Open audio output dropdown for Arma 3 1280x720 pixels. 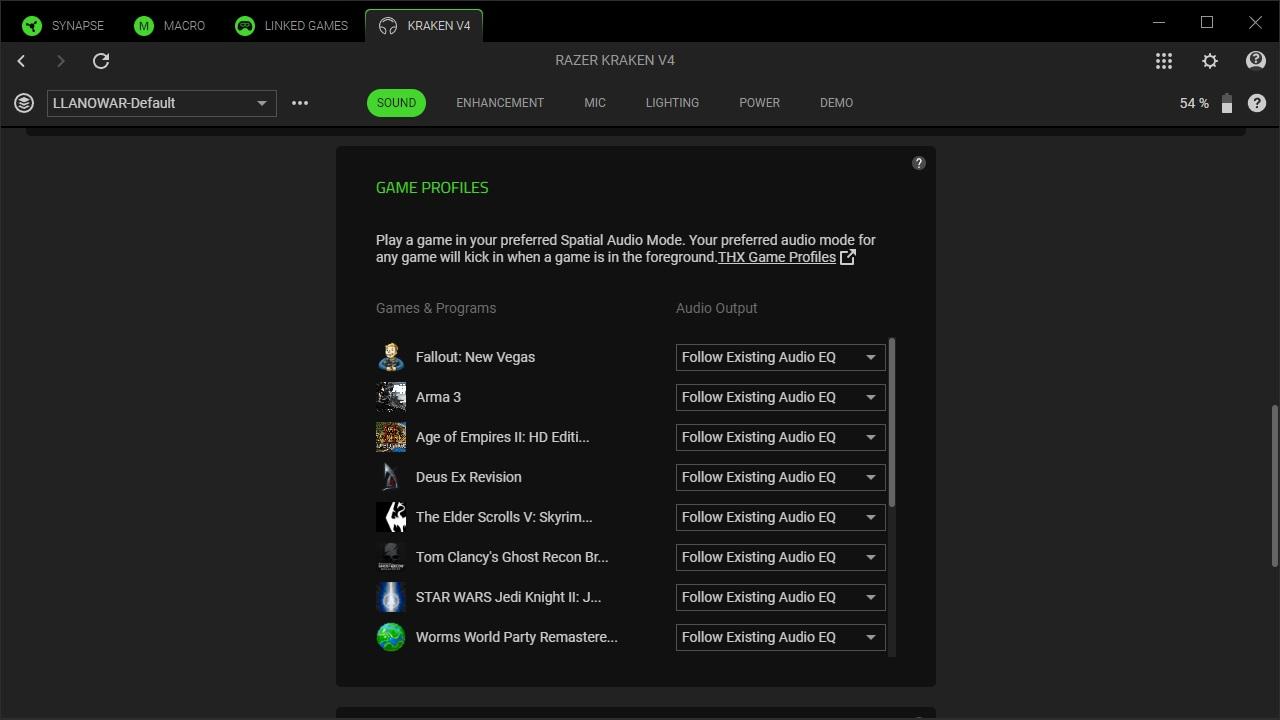coord(781,397)
